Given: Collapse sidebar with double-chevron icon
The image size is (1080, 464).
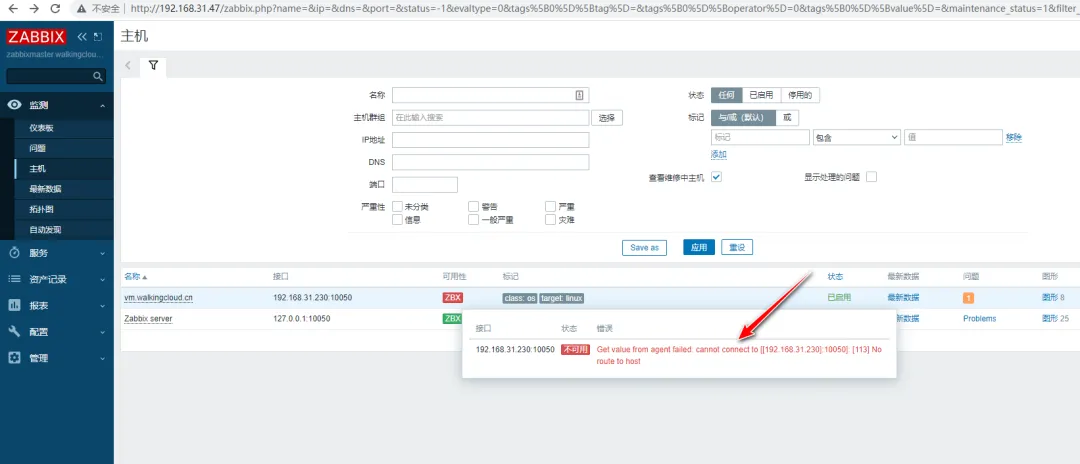Looking at the screenshot, I should coord(82,36).
